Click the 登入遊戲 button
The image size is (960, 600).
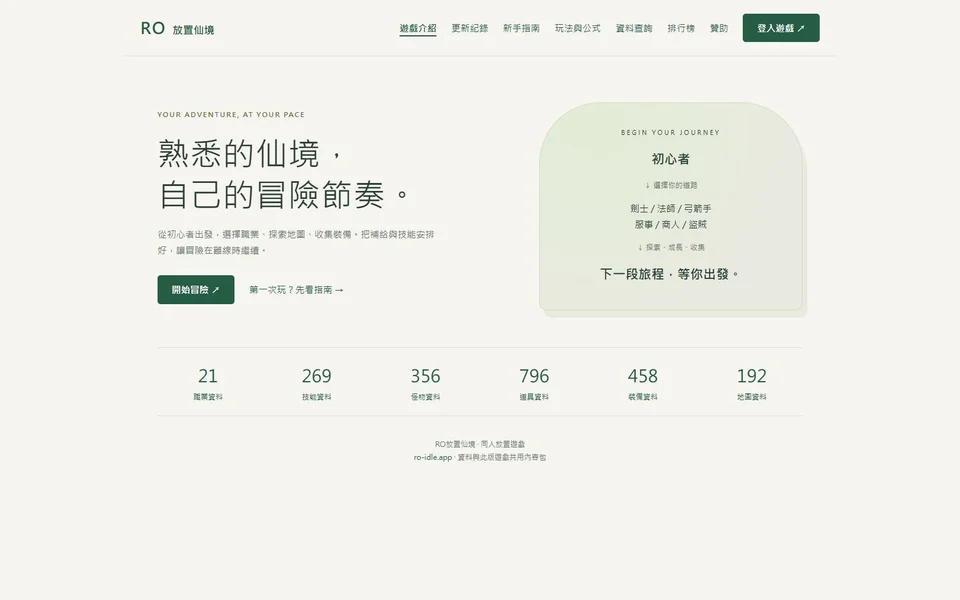pyautogui.click(x=781, y=28)
